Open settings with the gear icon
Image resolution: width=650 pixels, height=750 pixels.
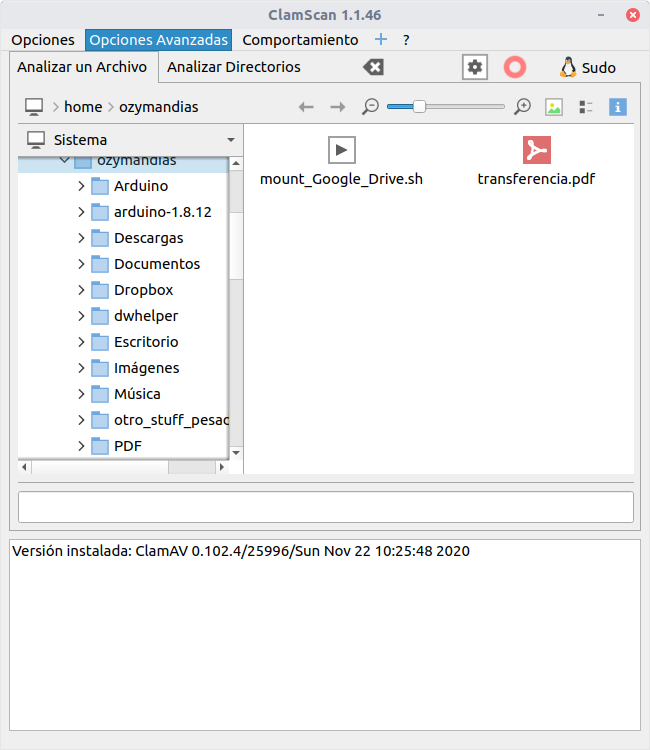tap(474, 67)
